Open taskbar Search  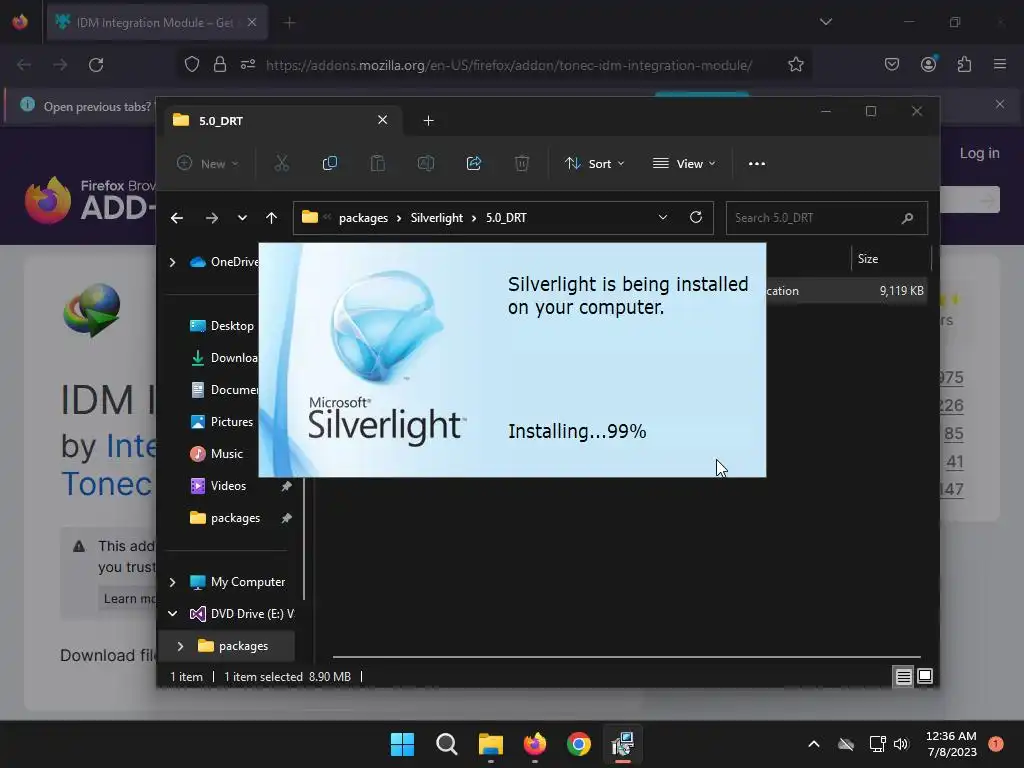(447, 744)
